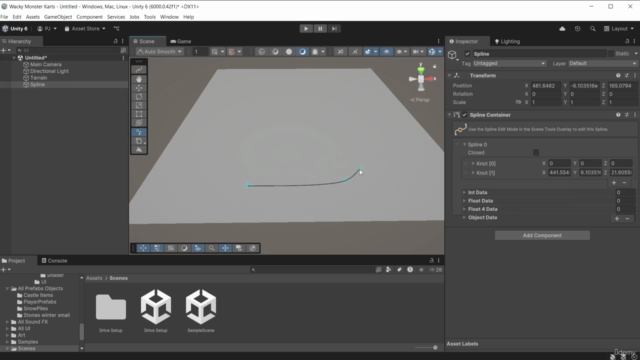Click the Play button
Viewport: 640px width, 360px height.
[306, 29]
